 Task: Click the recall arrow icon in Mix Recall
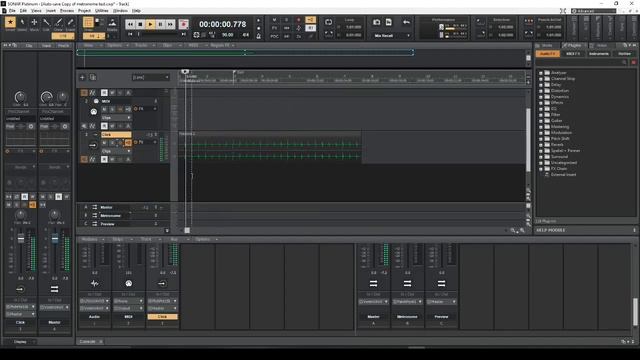click(406, 22)
